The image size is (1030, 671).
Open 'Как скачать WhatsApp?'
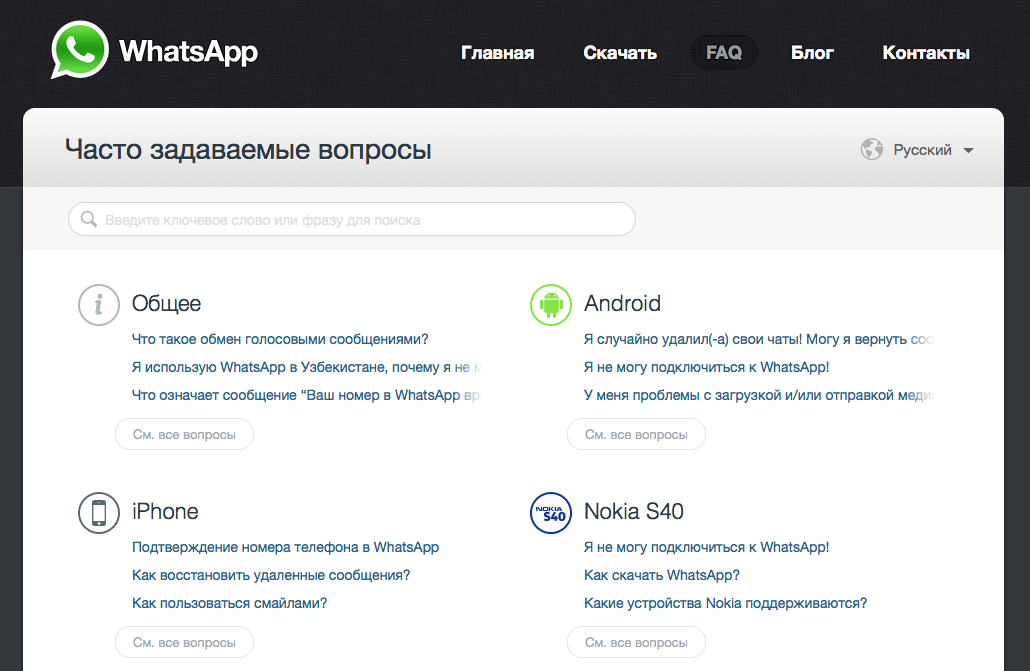point(661,576)
